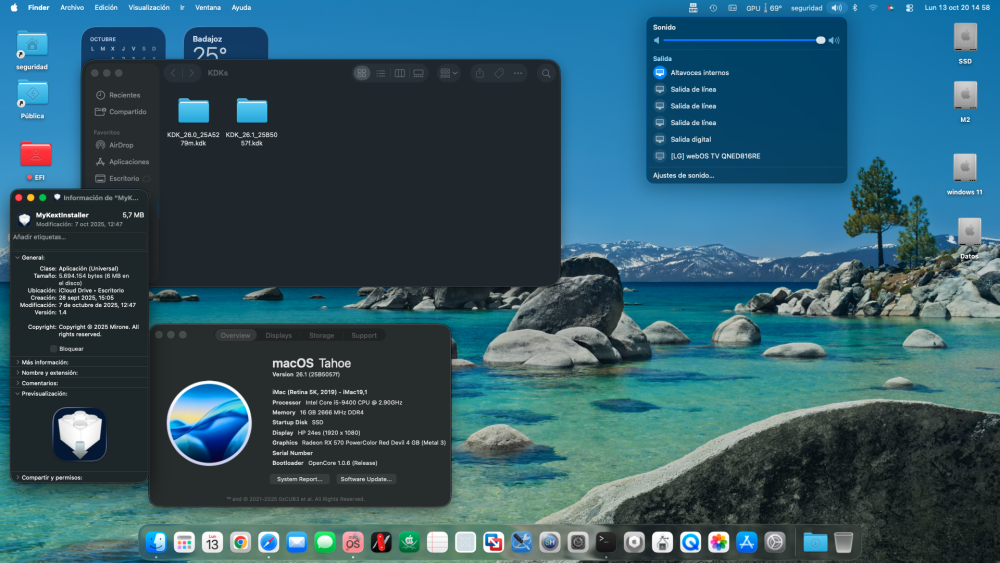Go back in the KDKs Finder window

pyautogui.click(x=173, y=73)
